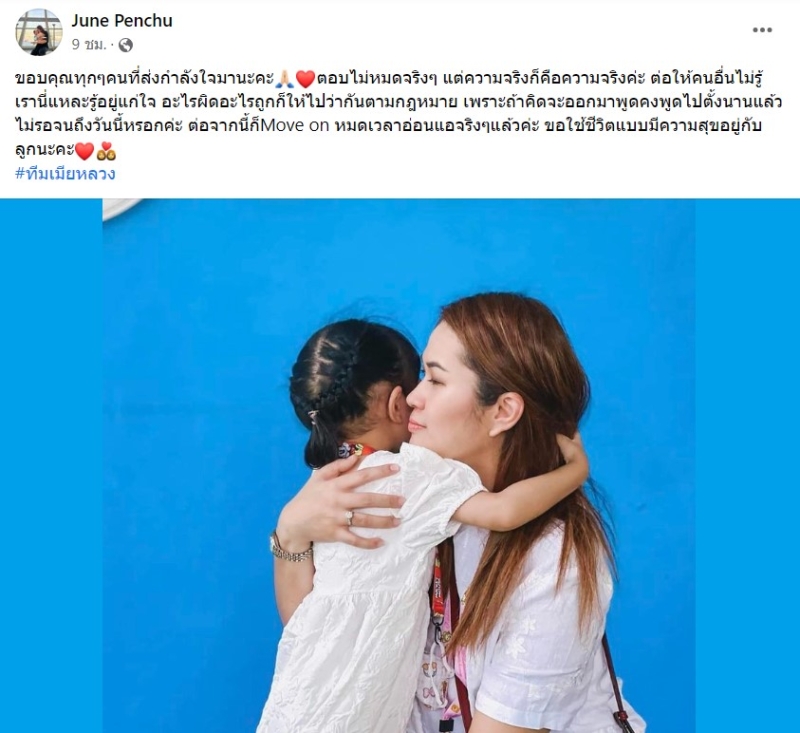This screenshot has width=800, height=733.
Task: Open June Penchu's round profile picture
Action: pos(39,32)
